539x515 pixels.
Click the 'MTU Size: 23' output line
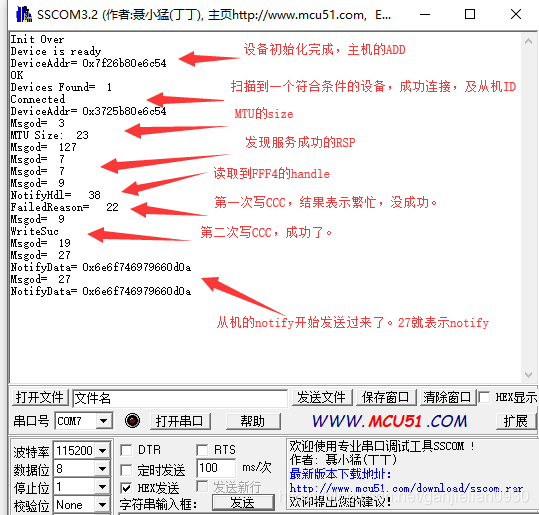(x=50, y=135)
